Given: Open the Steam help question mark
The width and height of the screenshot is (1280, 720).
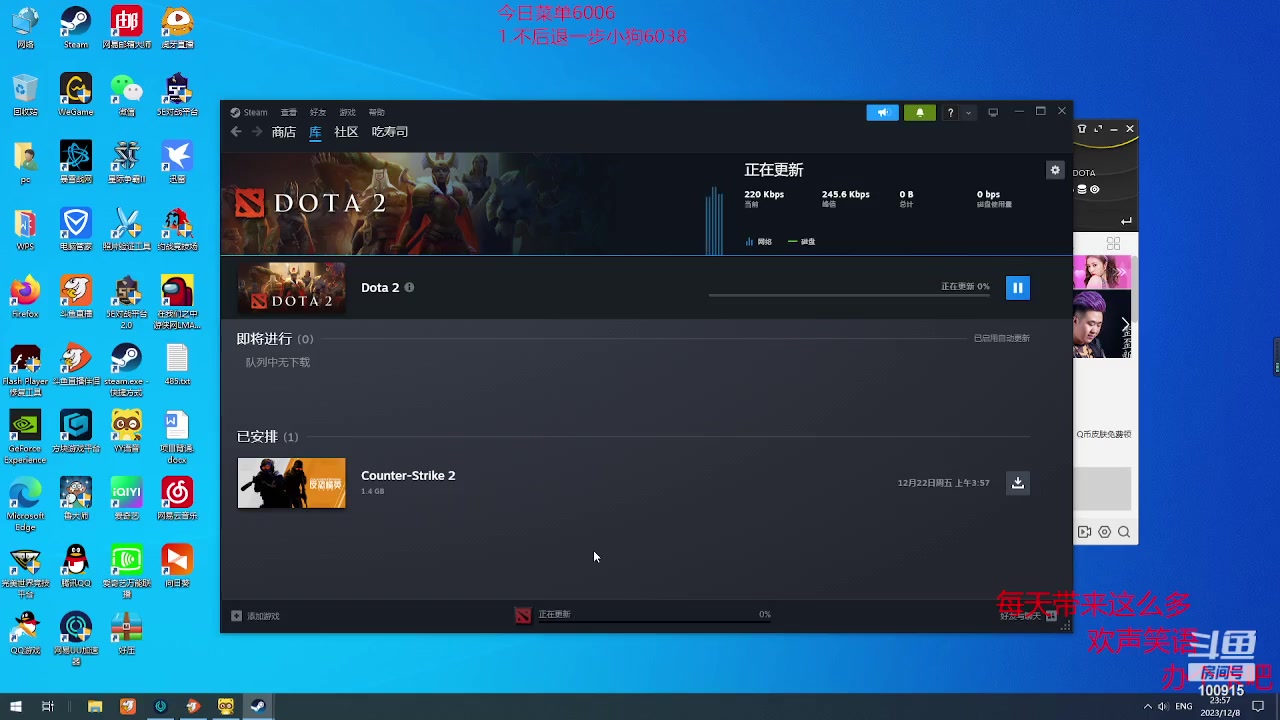Looking at the screenshot, I should [951, 112].
